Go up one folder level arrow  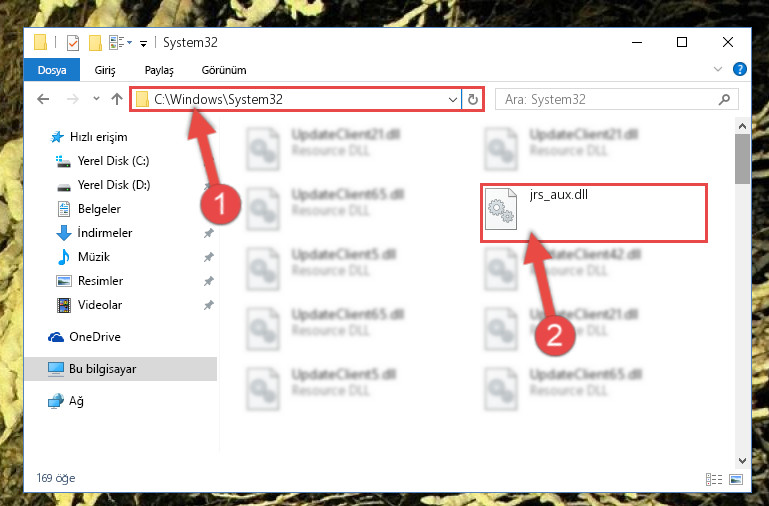coord(117,100)
